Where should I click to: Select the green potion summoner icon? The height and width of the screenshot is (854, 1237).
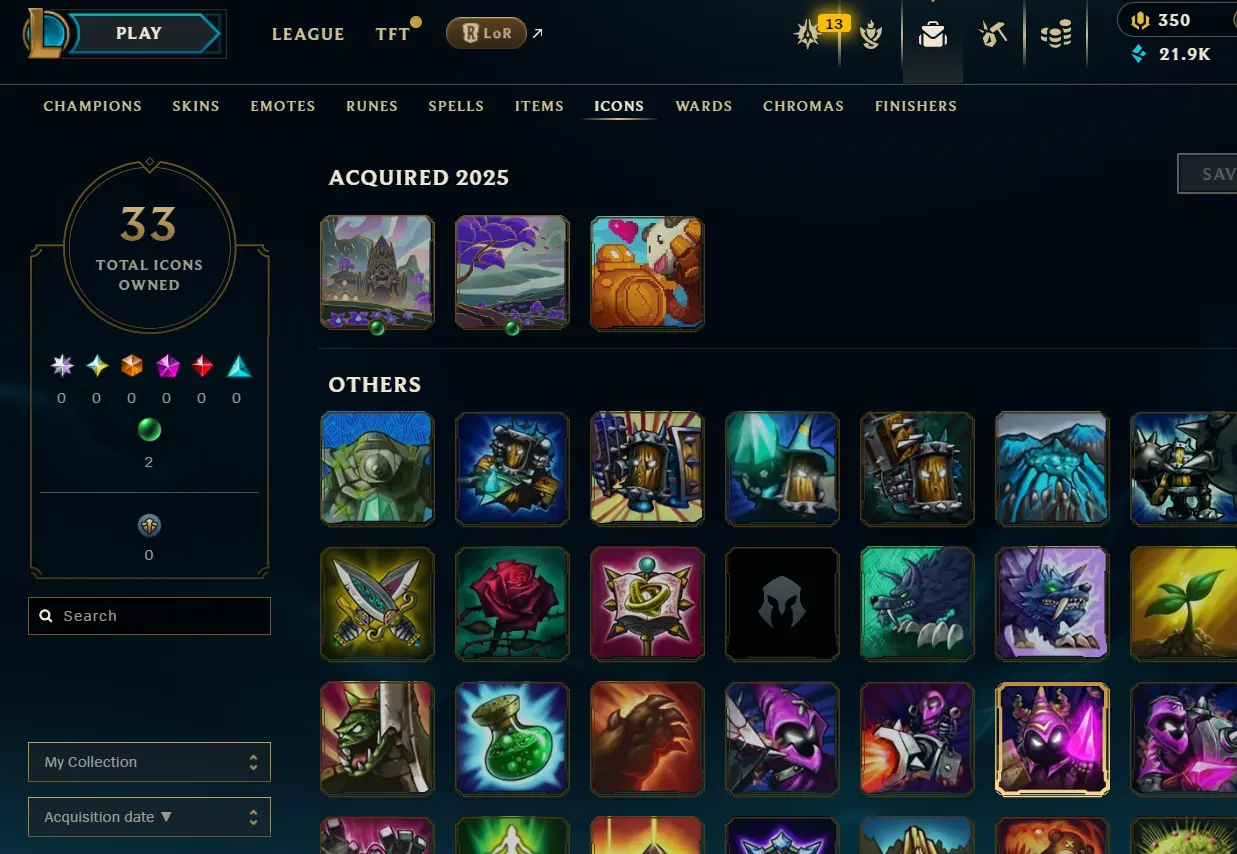[x=512, y=738]
